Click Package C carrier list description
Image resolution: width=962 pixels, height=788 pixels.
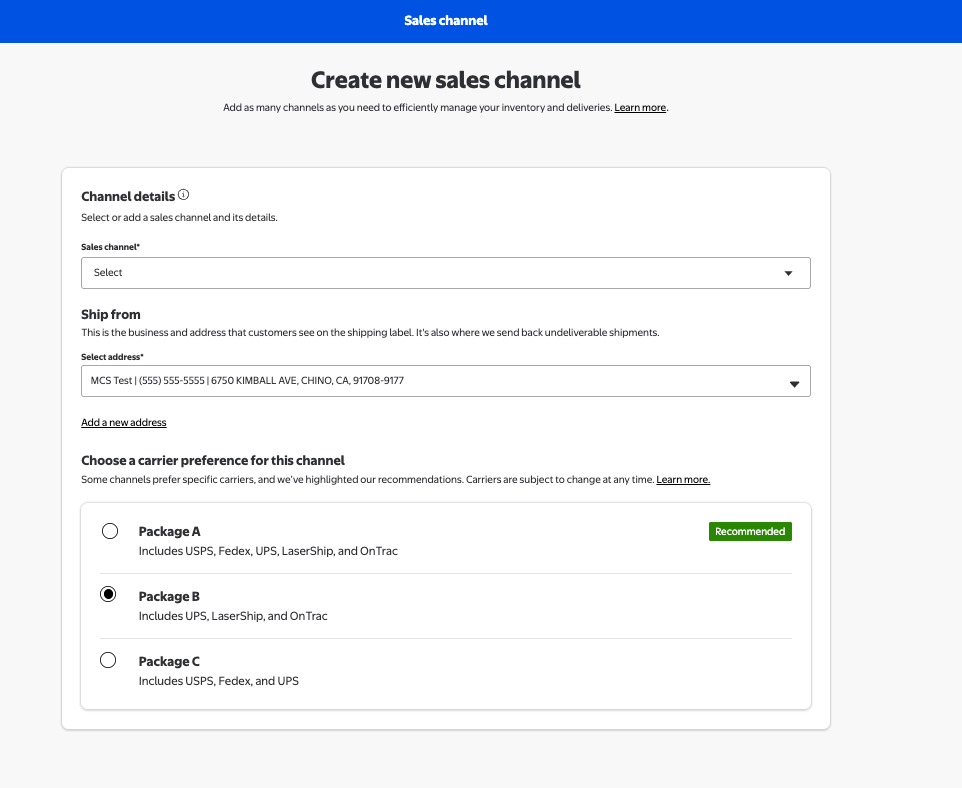point(218,681)
